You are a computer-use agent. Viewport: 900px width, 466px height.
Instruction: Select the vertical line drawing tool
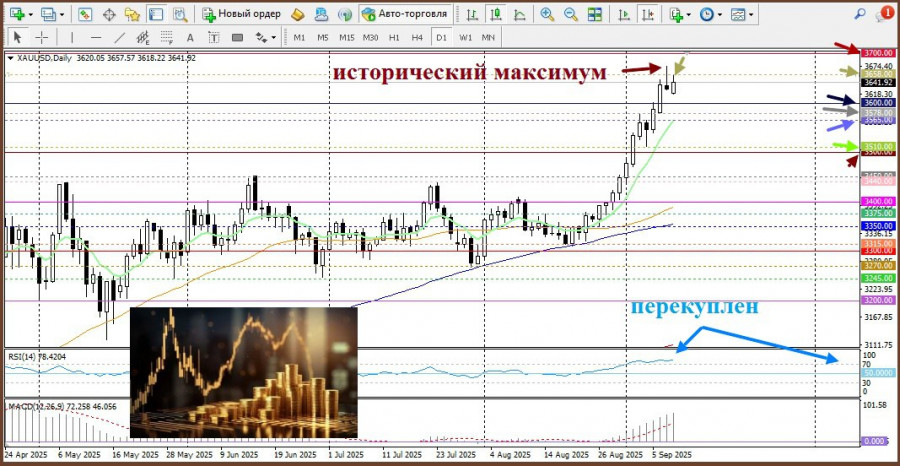coord(71,37)
